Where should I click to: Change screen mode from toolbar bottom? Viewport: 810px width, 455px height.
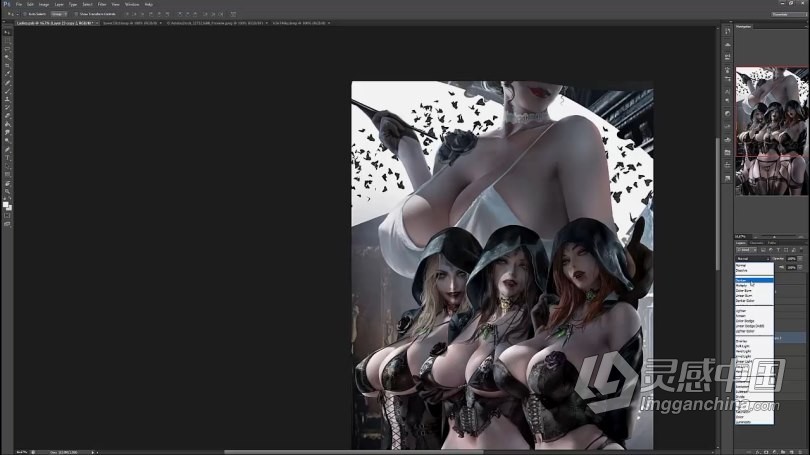click(x=7, y=224)
